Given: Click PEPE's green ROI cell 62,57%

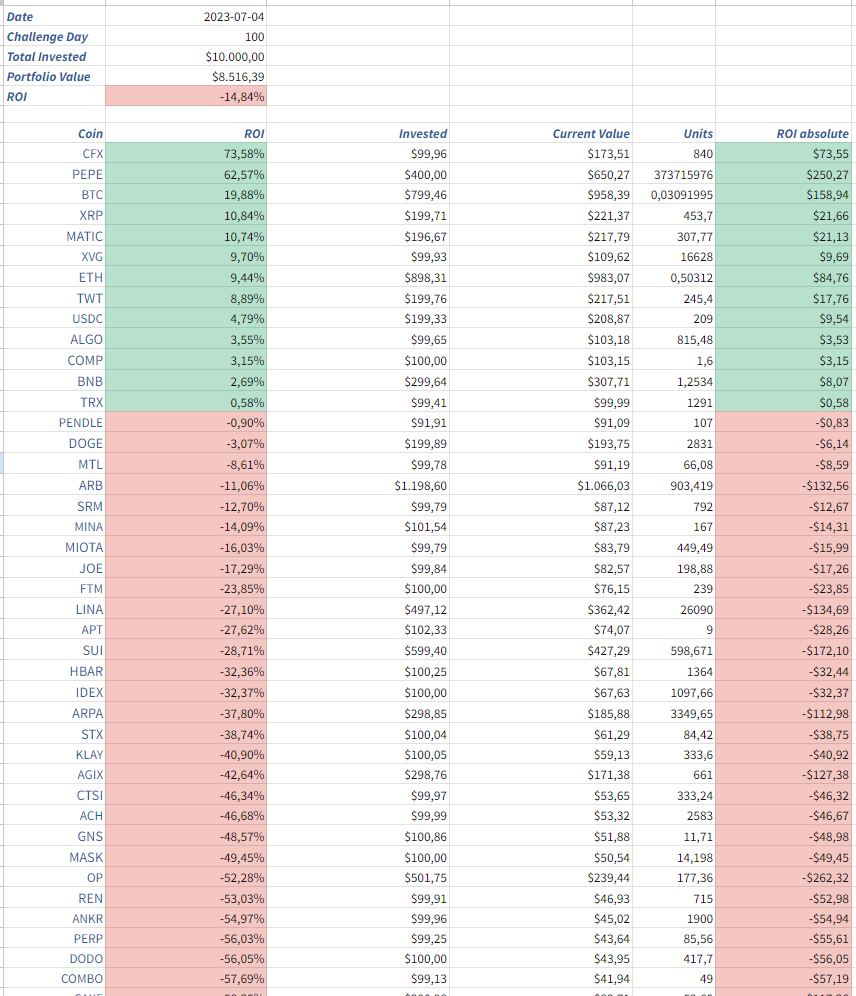Looking at the screenshot, I should tap(186, 174).
